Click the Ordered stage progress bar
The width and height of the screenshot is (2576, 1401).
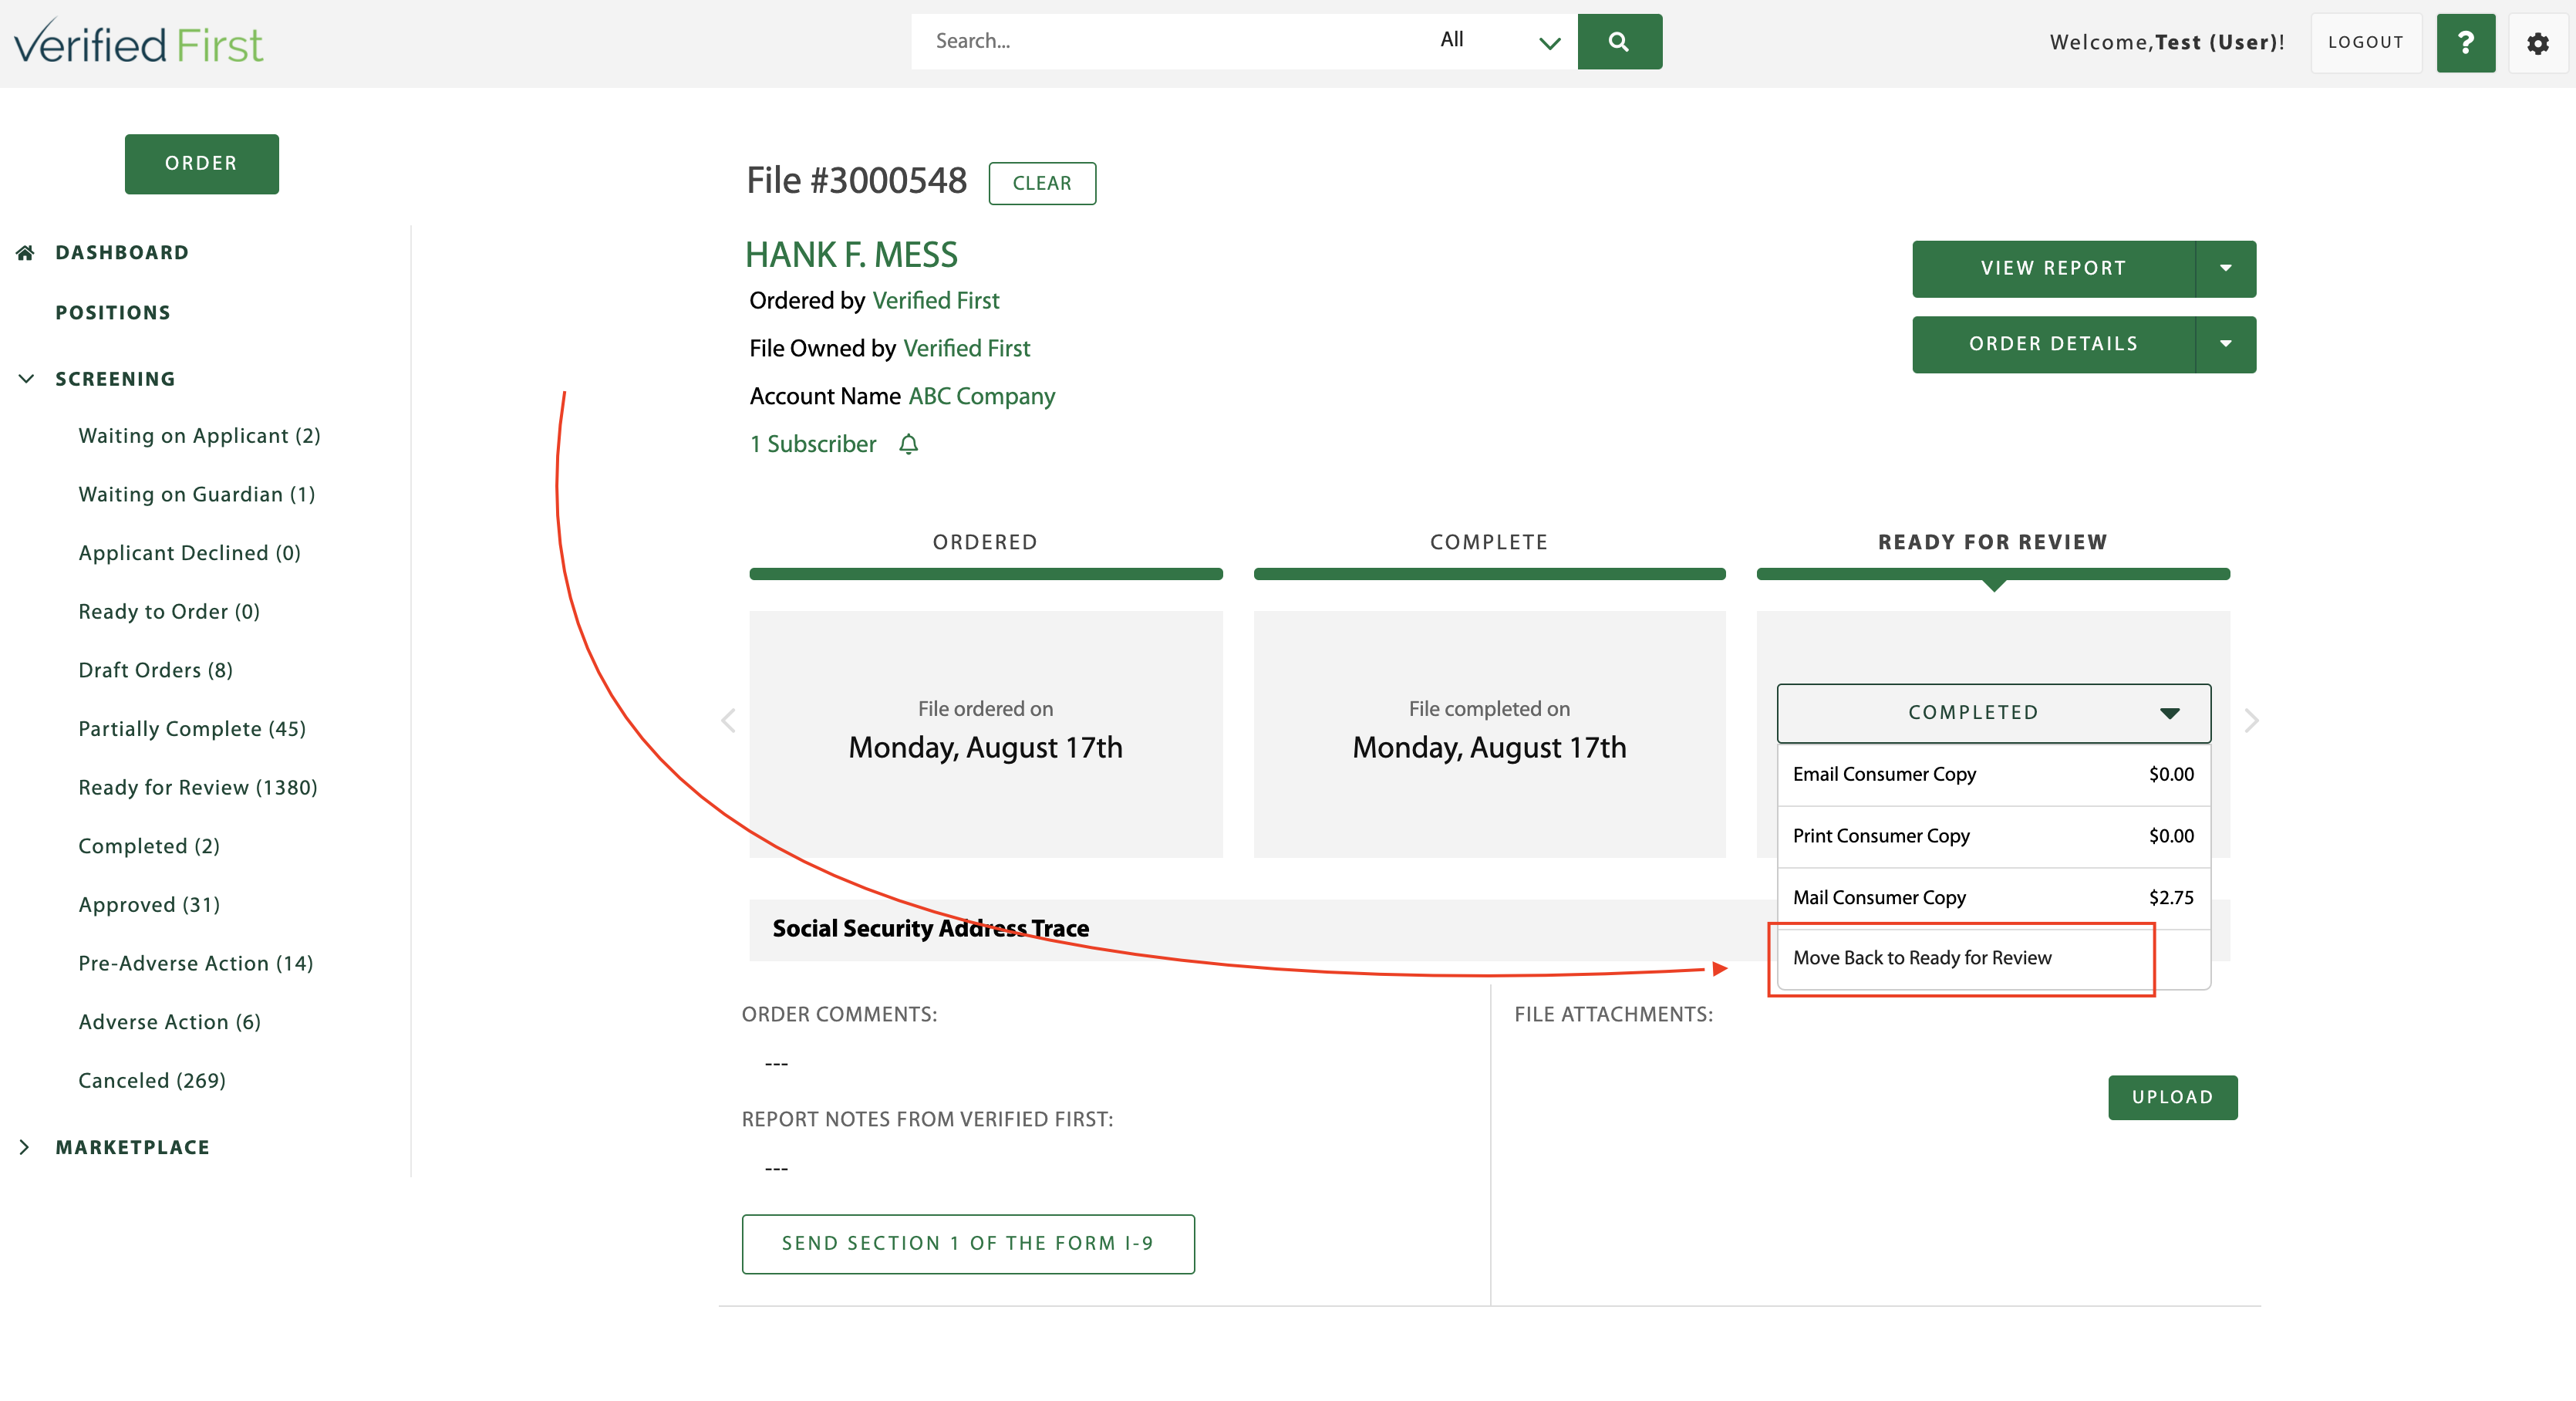(x=985, y=573)
